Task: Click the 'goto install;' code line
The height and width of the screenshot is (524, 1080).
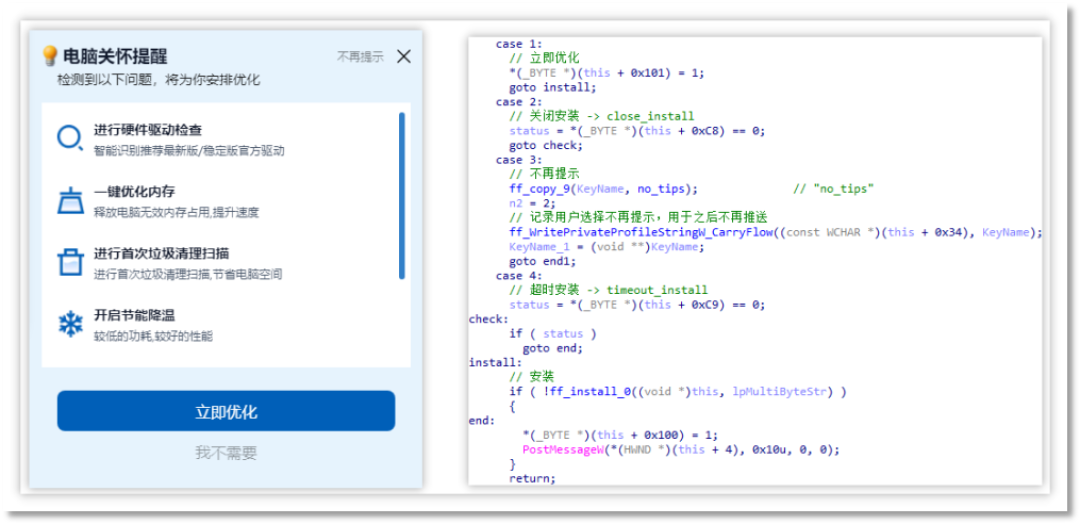Action: [x=552, y=87]
